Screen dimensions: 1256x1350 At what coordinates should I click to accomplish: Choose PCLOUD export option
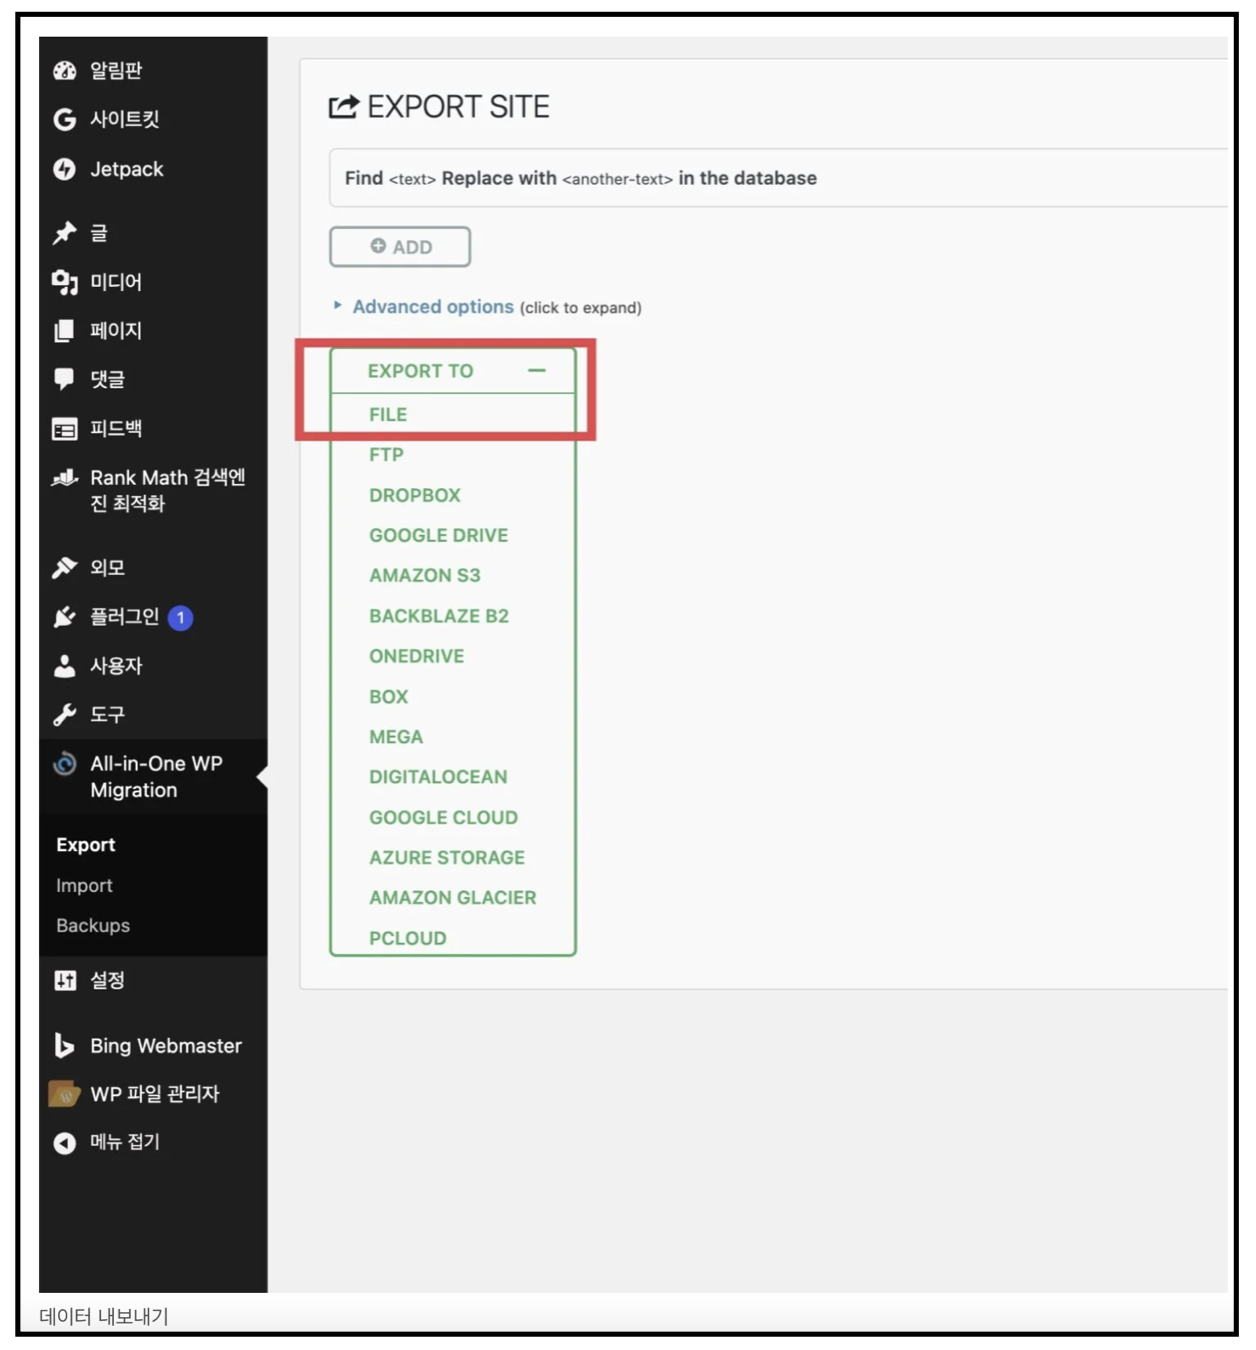point(408,939)
